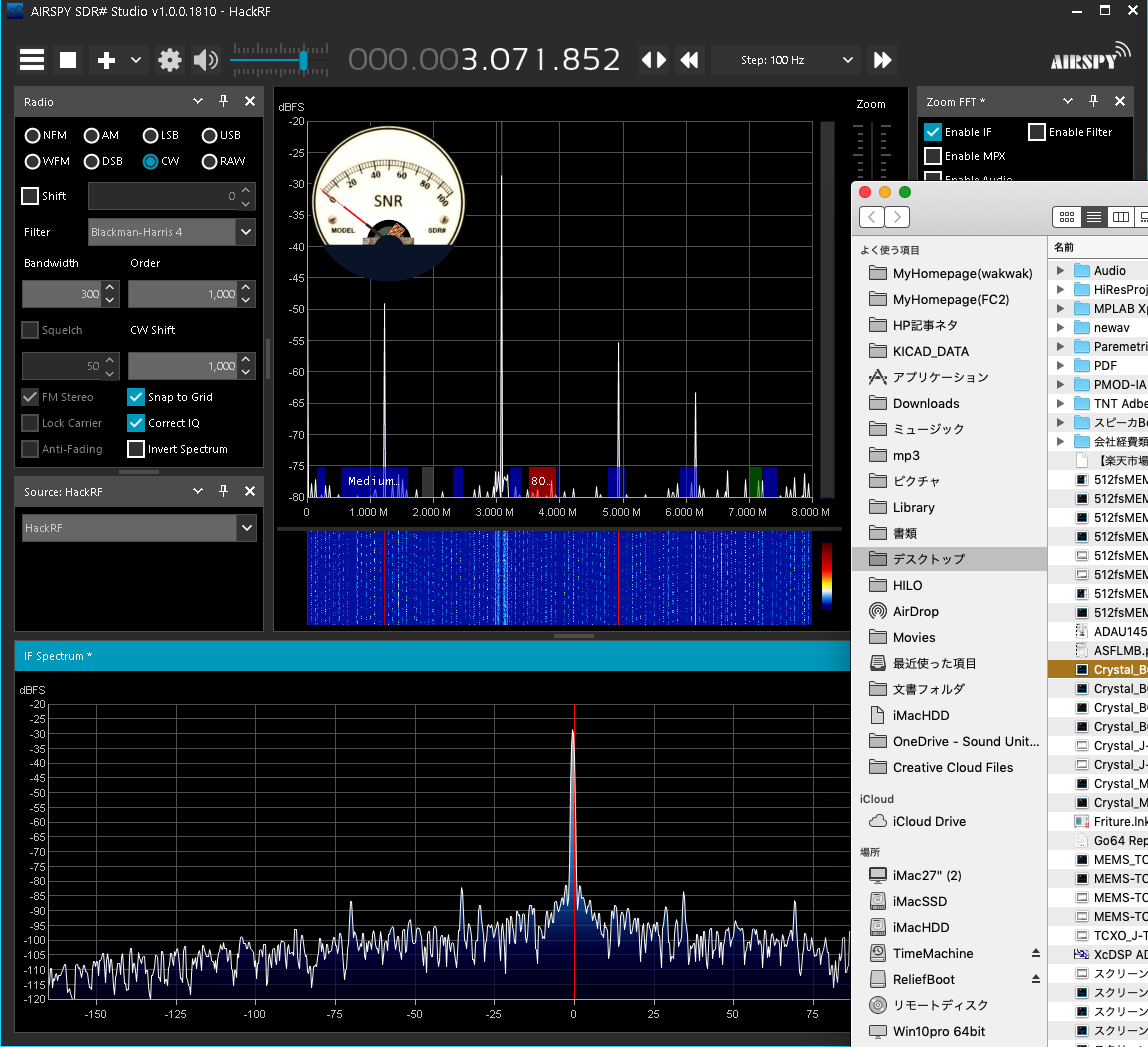Switch Finder to icon view
This screenshot has width=1148, height=1047.
pos(1067,217)
